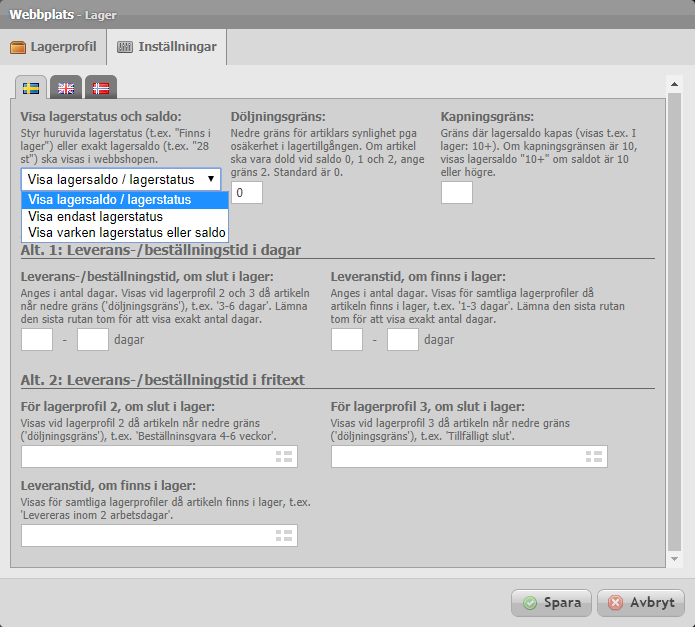The width and height of the screenshot is (695, 627).
Task: Click the scrollbar down arrow
Action: (x=674, y=559)
